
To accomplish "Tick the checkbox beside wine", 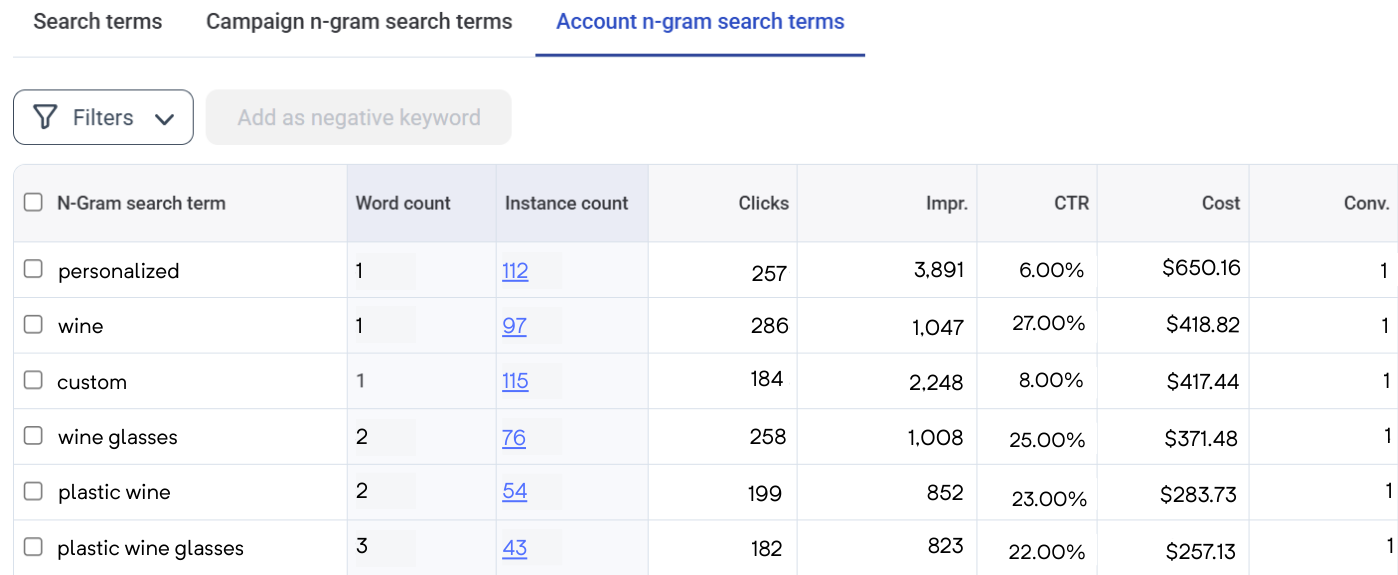I will tap(34, 325).
